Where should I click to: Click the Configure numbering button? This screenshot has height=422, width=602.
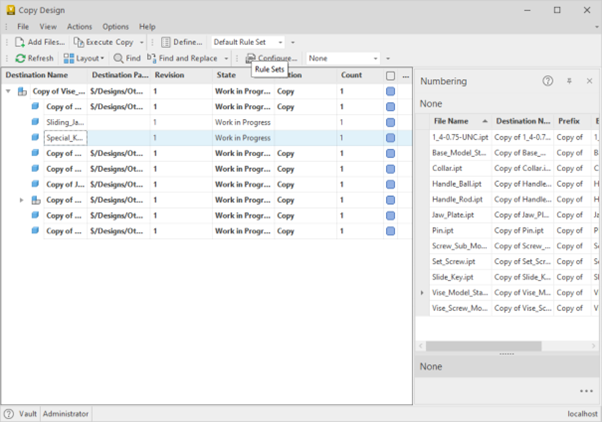point(271,58)
